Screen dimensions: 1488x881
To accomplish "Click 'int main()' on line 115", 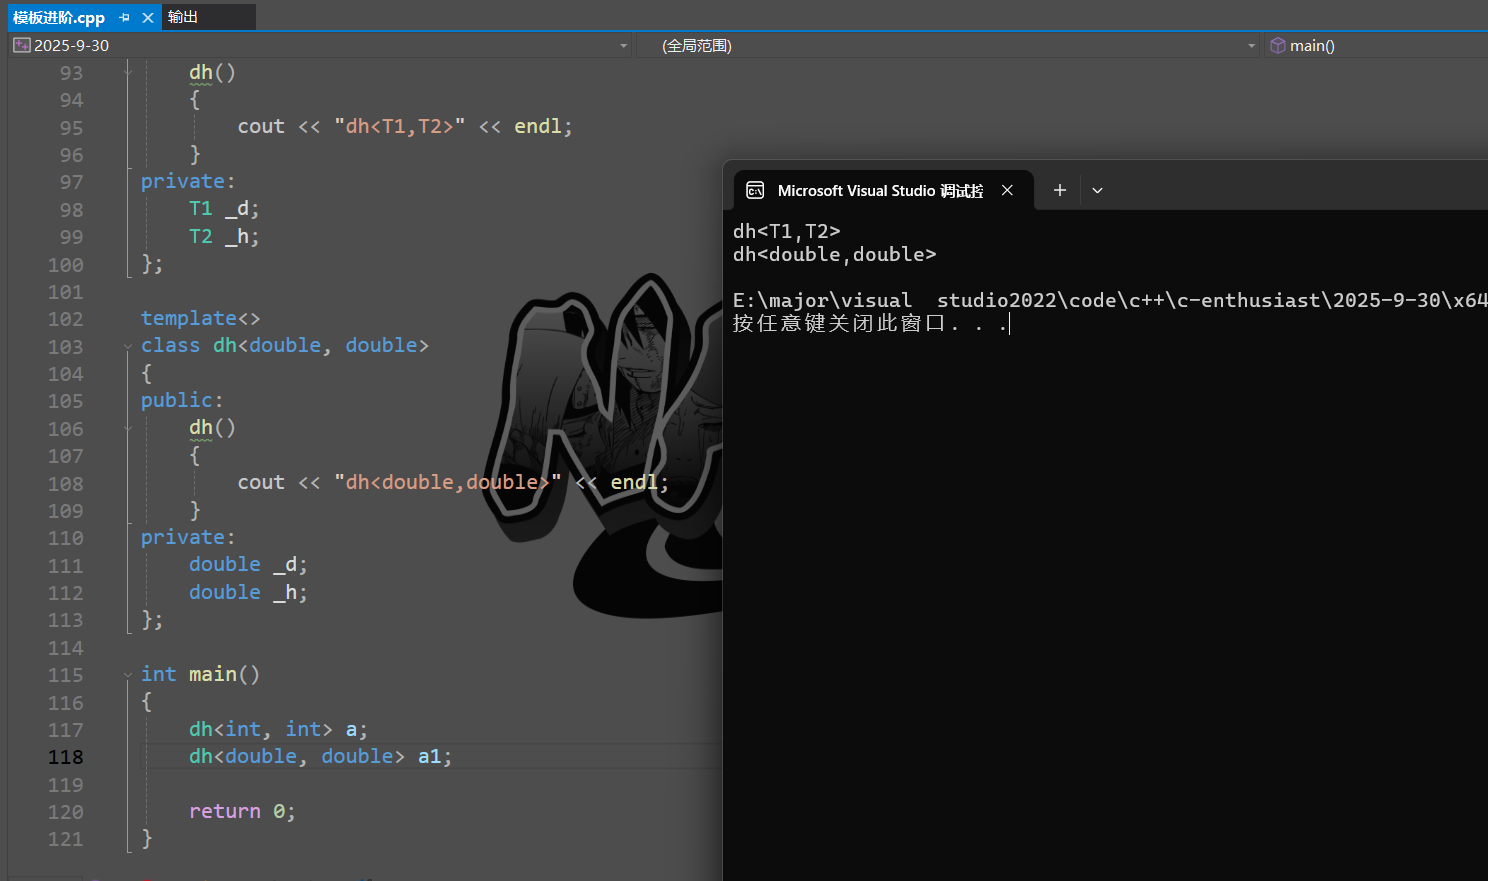I will point(200,674).
